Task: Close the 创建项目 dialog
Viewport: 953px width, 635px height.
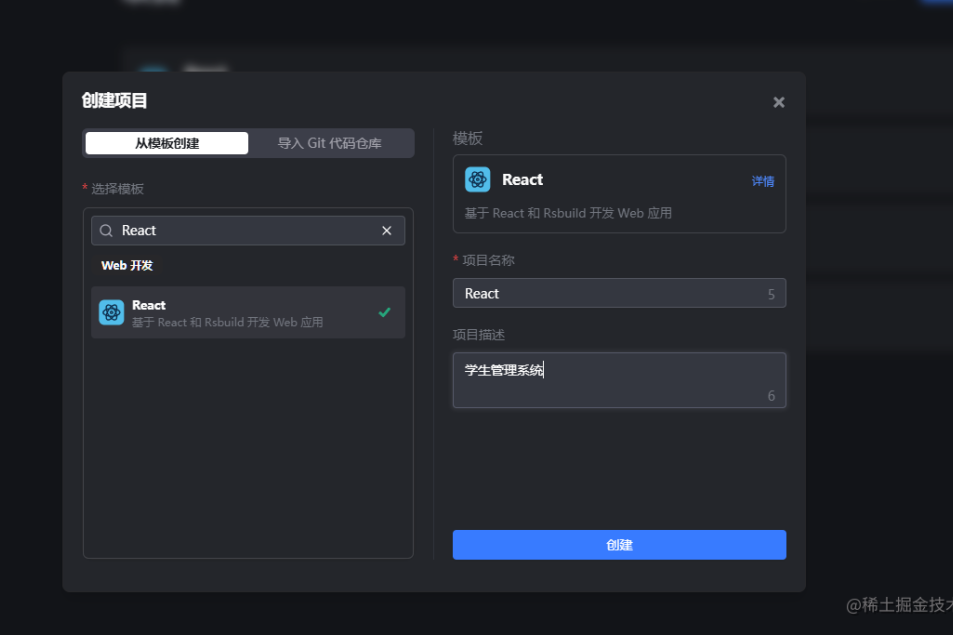Action: pyautogui.click(x=779, y=102)
